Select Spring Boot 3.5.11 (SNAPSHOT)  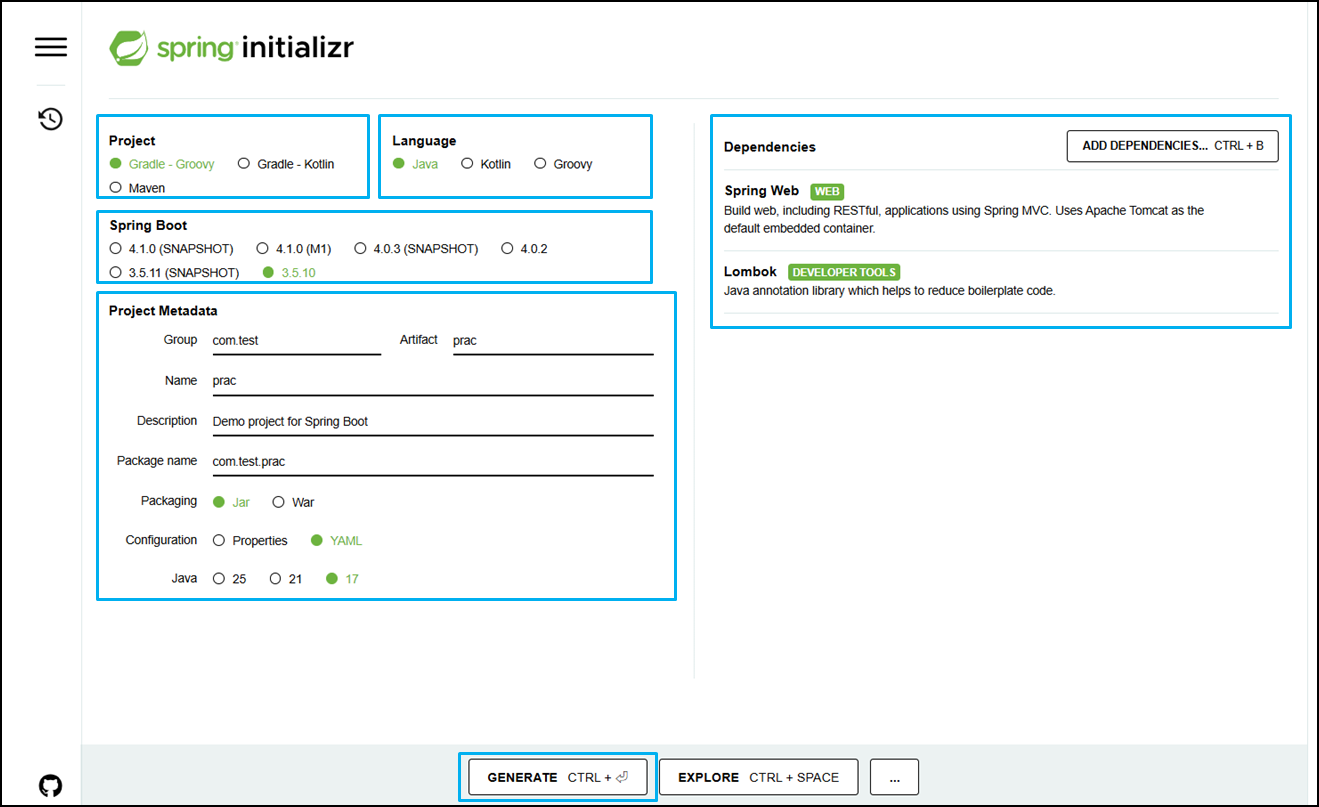pos(174,272)
